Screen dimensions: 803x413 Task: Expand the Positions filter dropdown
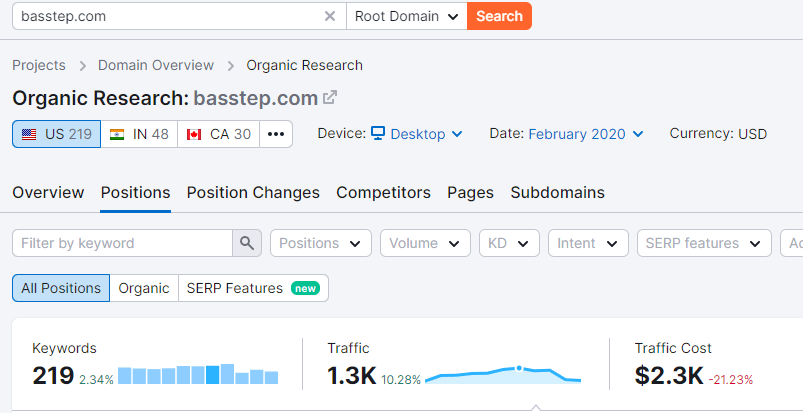(x=321, y=243)
